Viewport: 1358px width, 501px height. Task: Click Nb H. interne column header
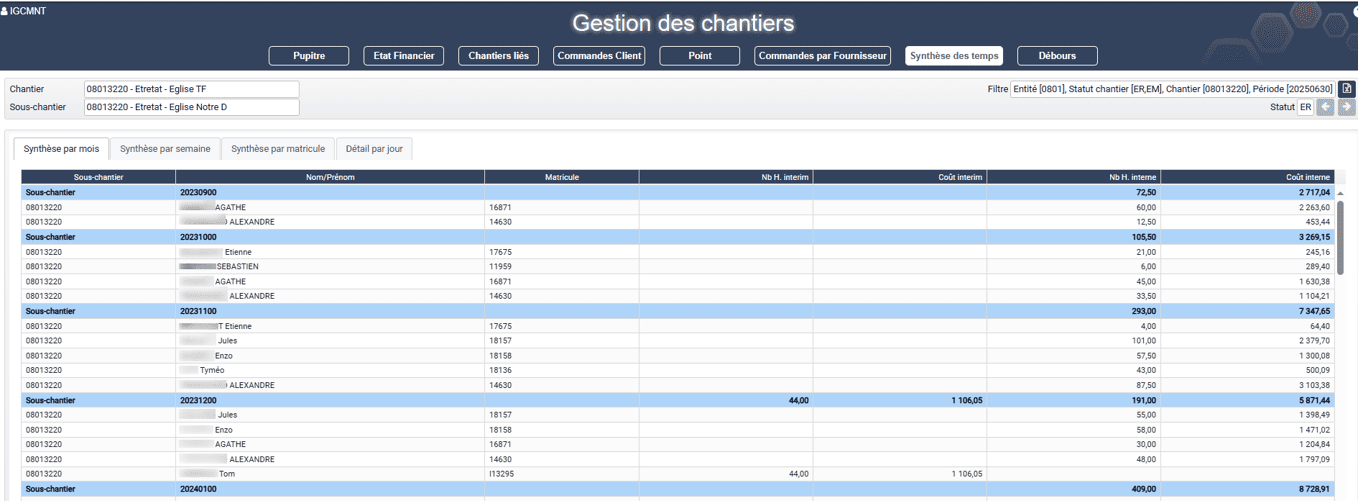1074,177
